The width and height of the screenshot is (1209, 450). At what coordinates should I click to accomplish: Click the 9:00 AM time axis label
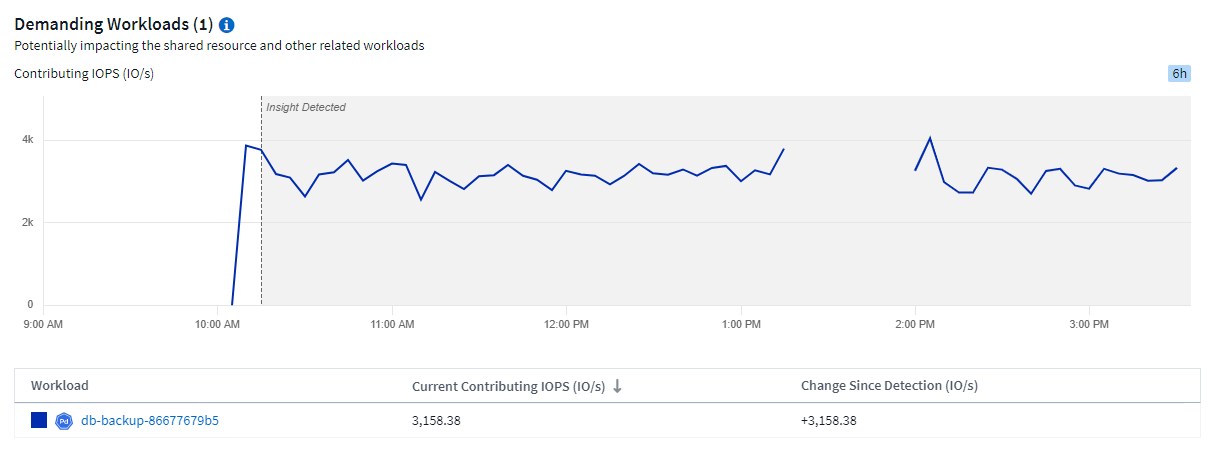(42, 325)
